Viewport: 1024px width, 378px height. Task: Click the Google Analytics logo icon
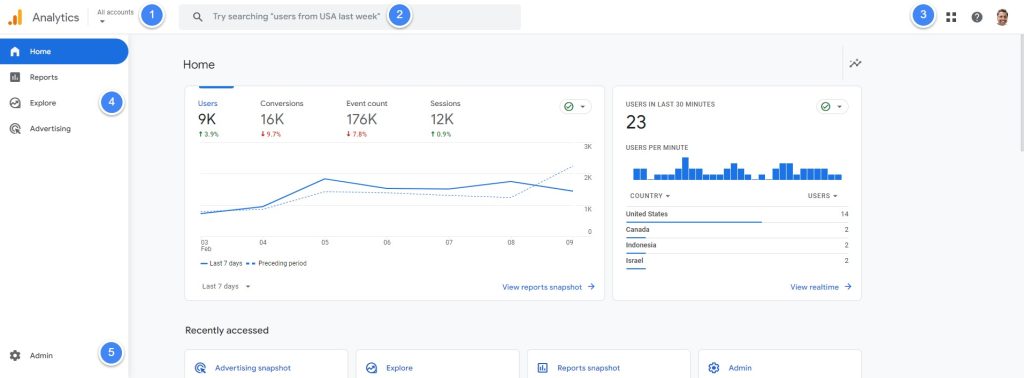click(15, 18)
